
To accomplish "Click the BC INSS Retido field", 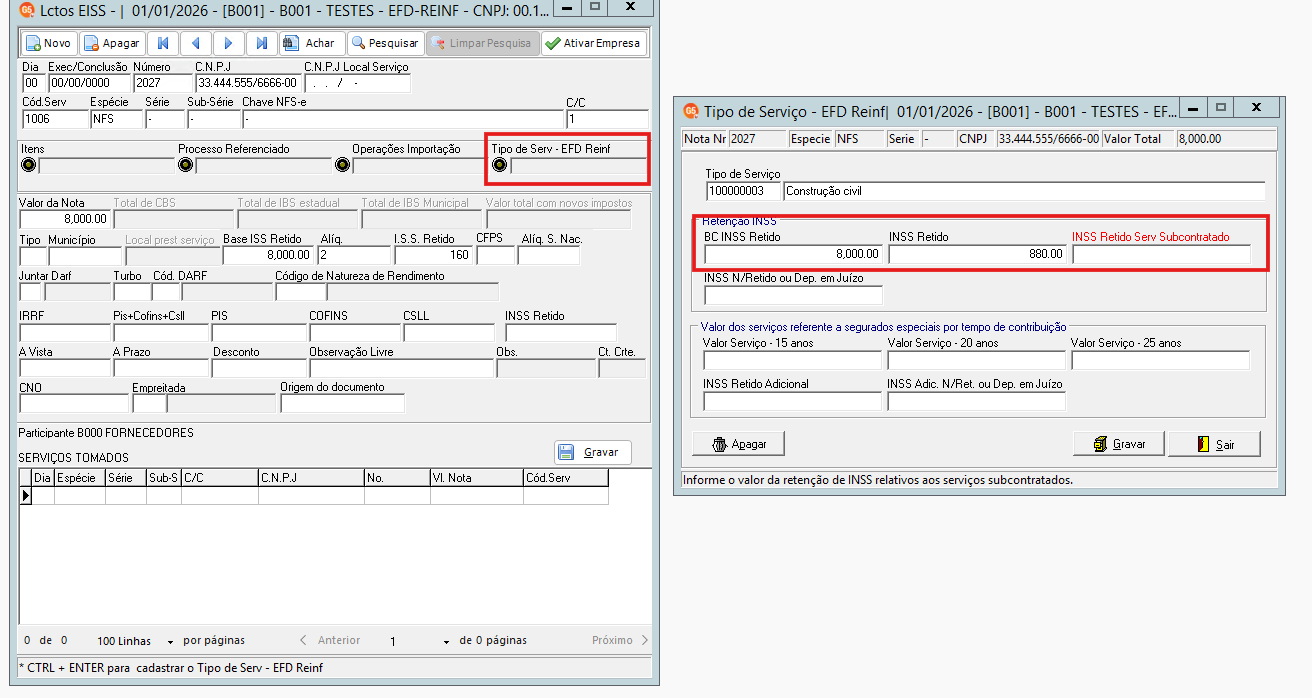I will tap(793, 254).
